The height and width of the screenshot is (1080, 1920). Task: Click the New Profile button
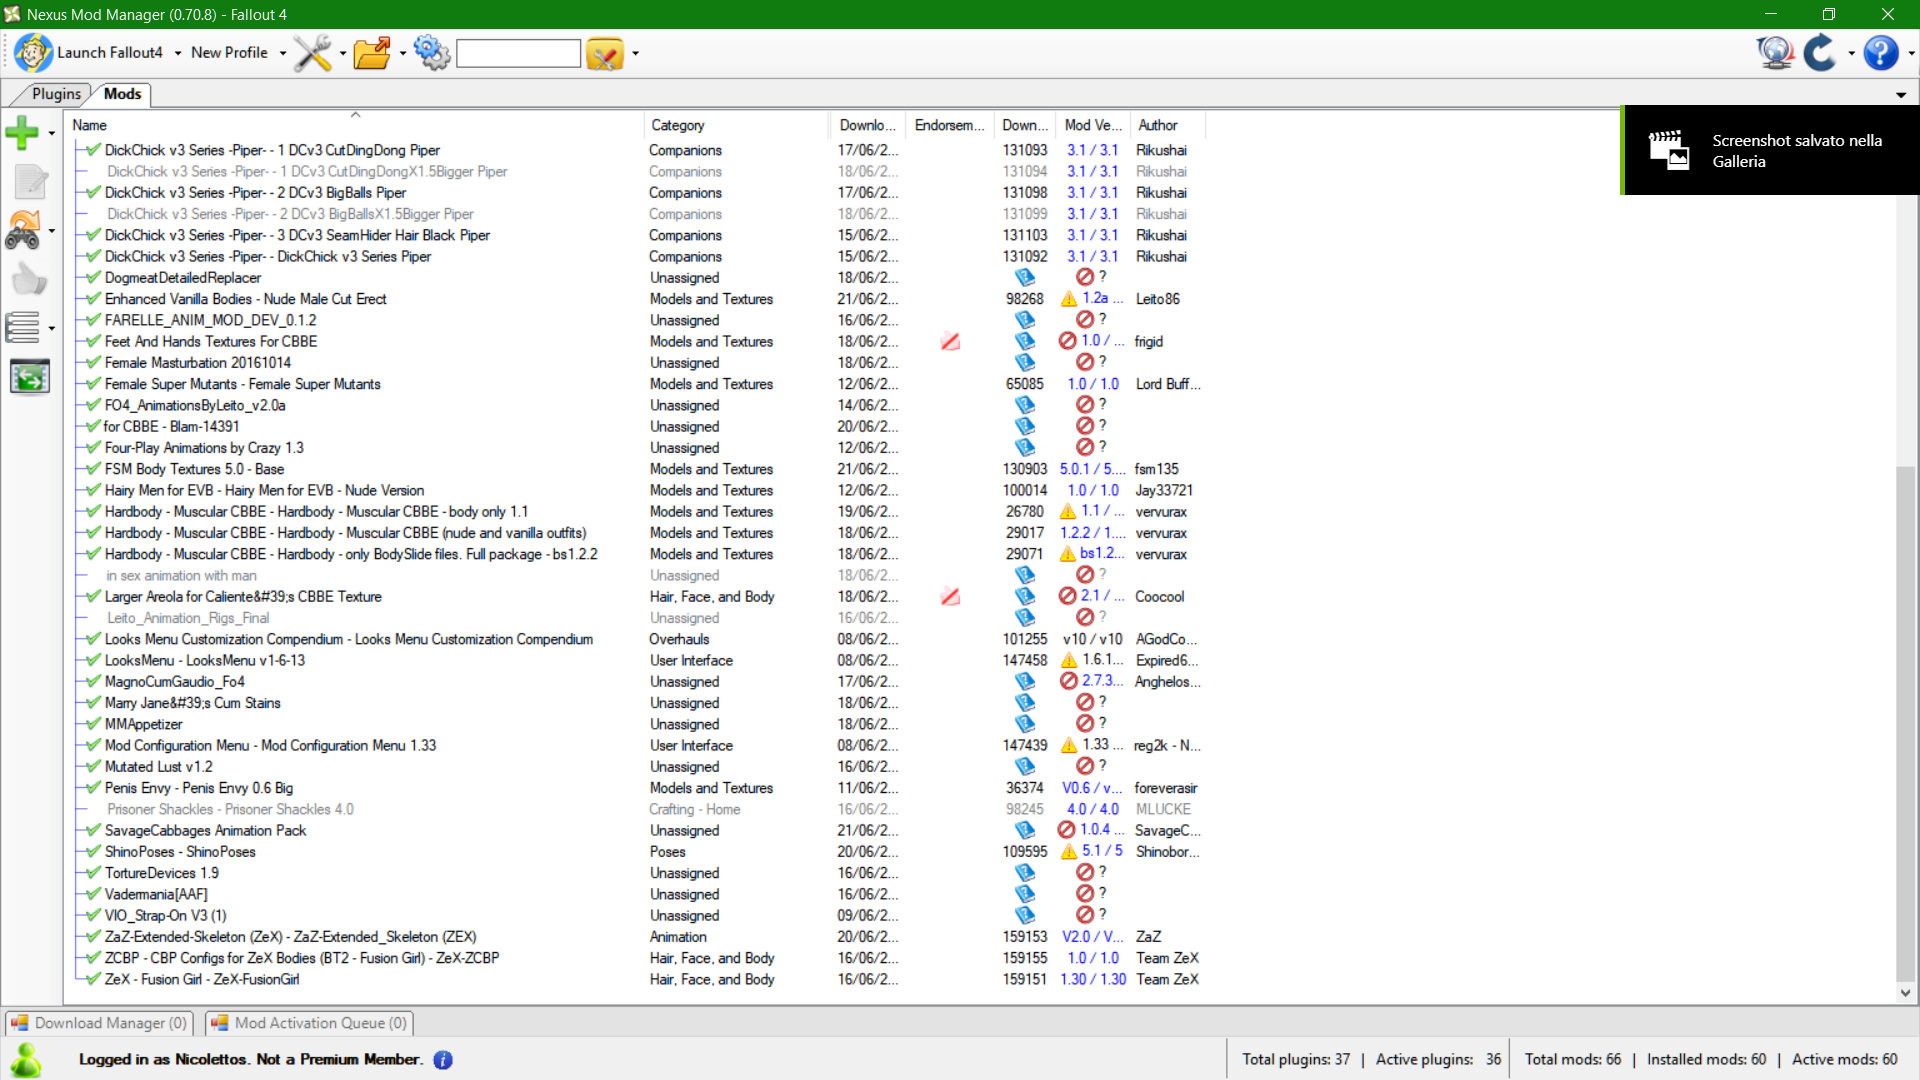229,53
